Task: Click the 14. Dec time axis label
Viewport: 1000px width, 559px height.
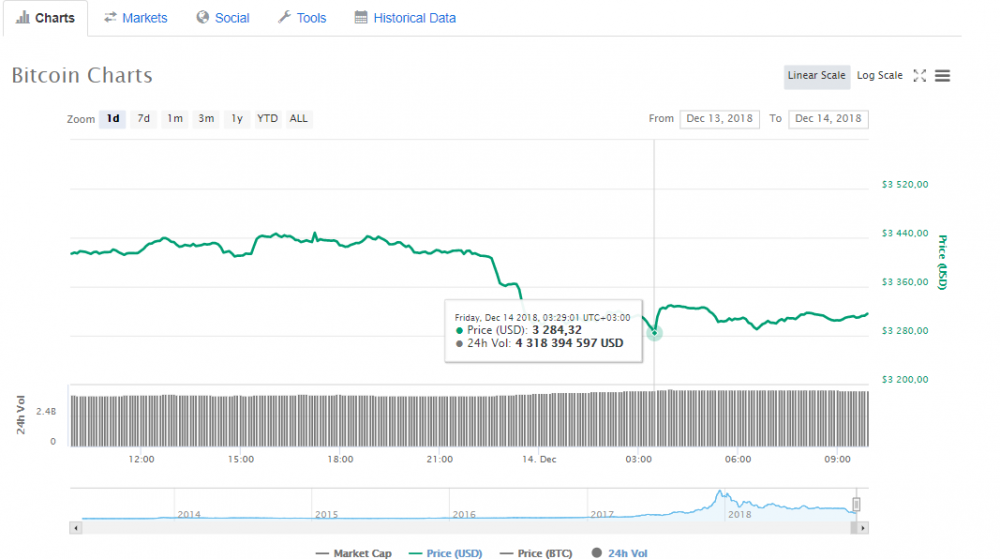Action: [x=539, y=459]
